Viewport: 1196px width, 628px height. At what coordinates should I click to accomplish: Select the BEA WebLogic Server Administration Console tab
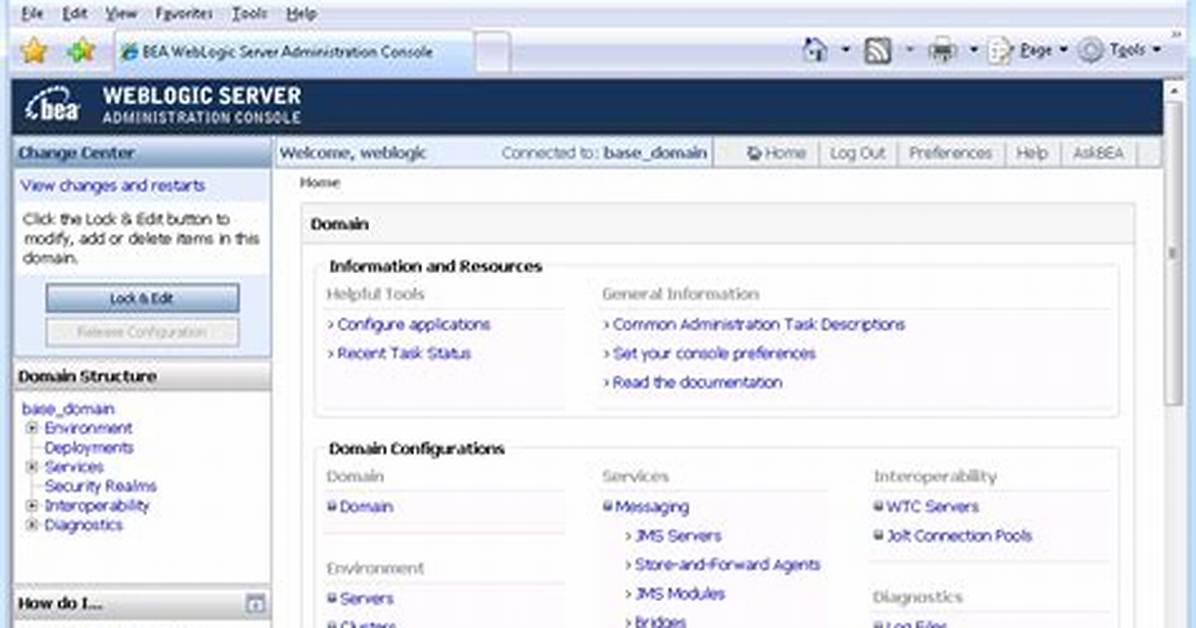coord(294,52)
